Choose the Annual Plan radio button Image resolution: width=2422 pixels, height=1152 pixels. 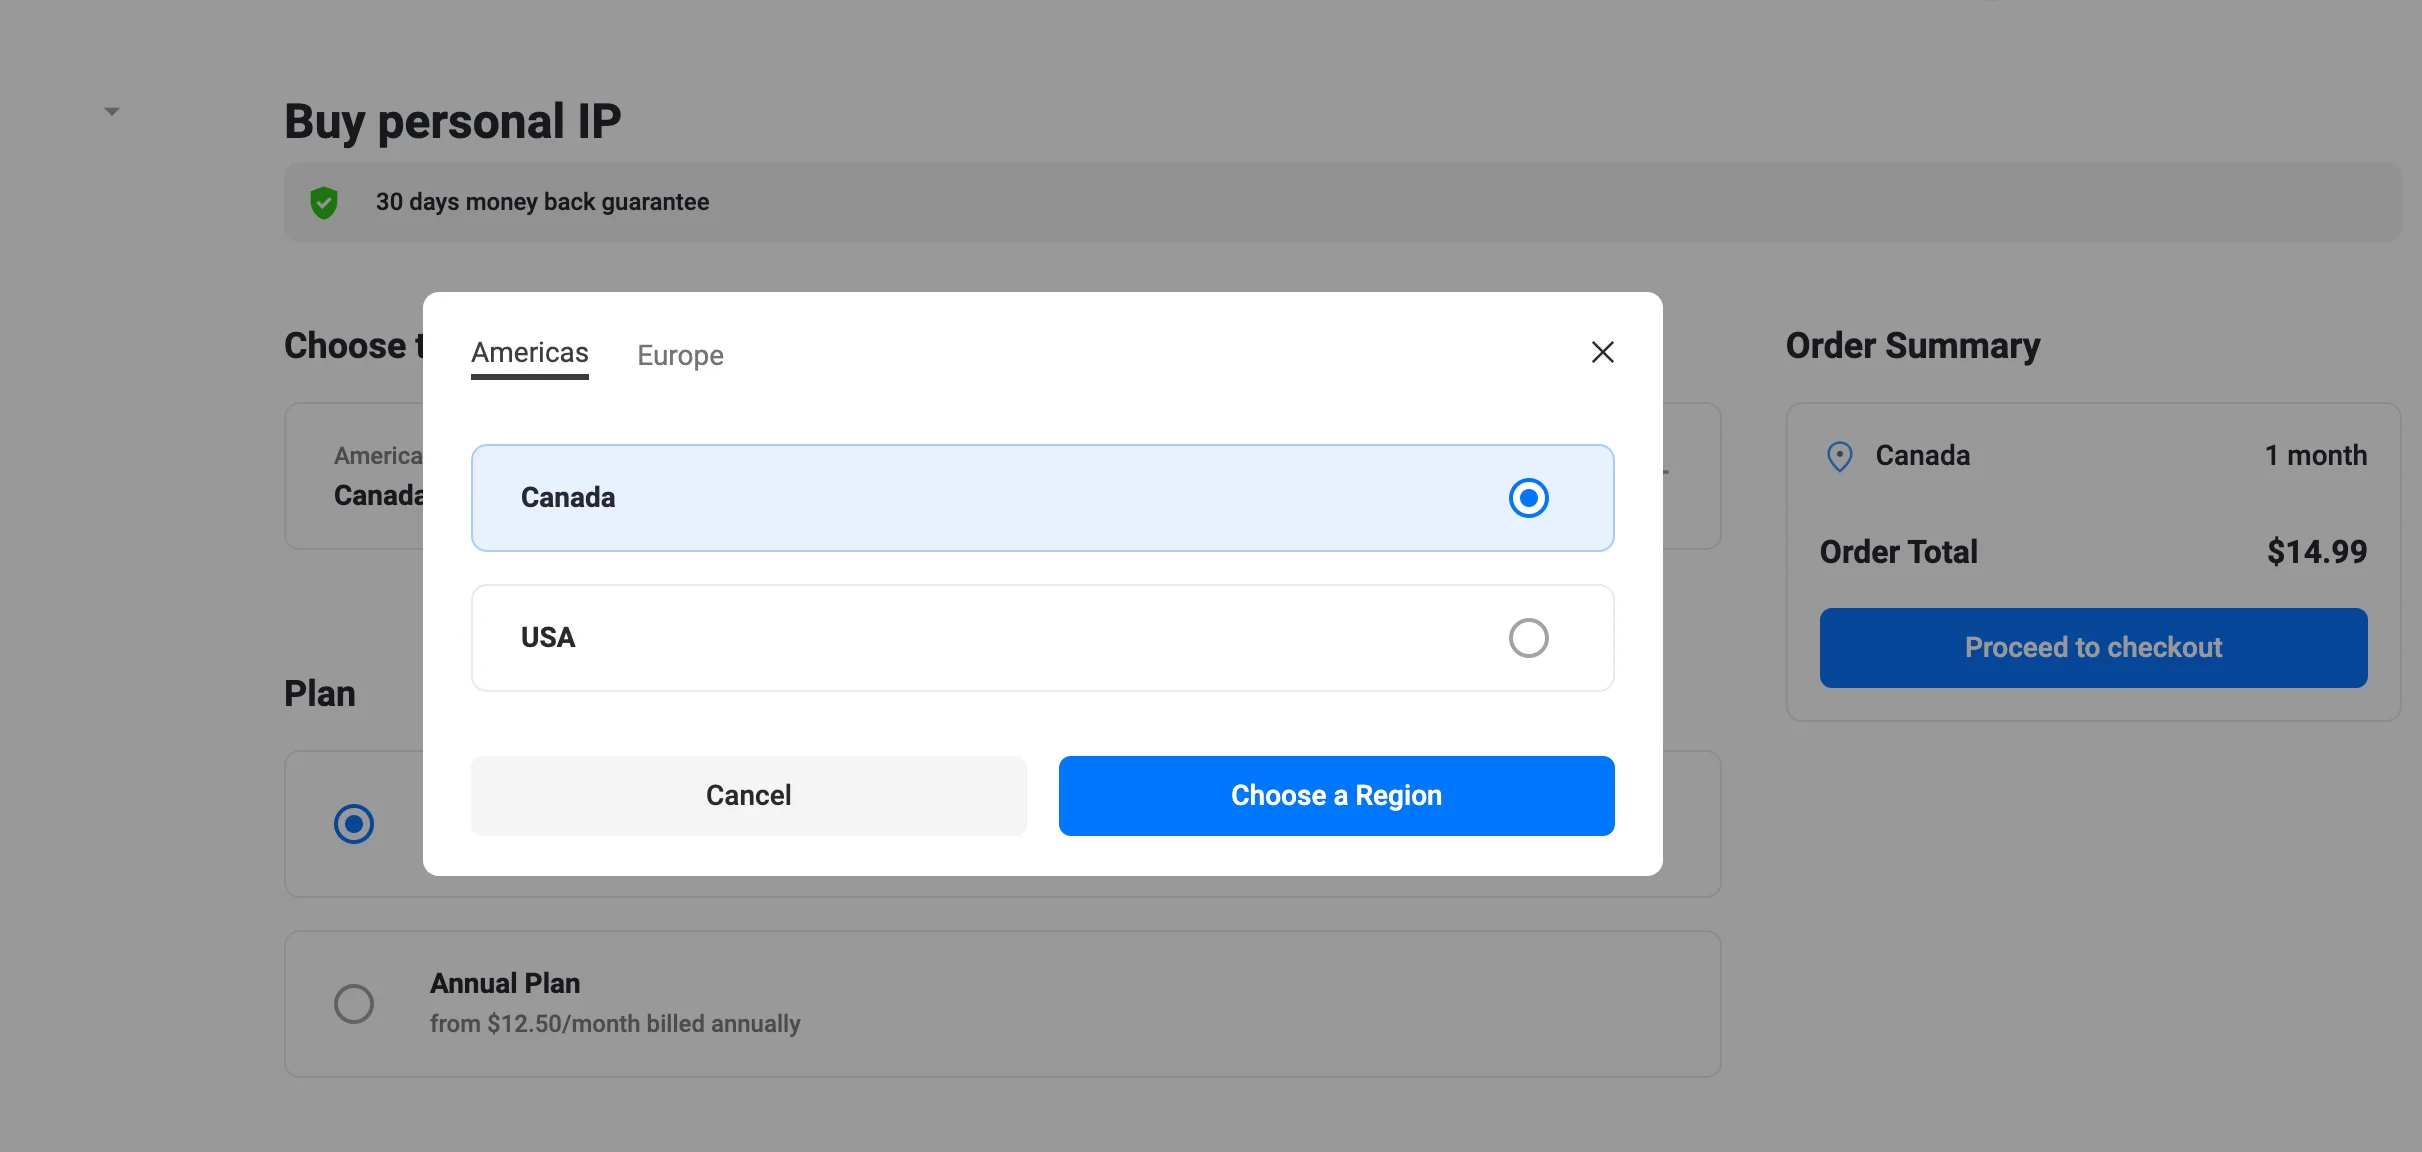pos(354,1003)
